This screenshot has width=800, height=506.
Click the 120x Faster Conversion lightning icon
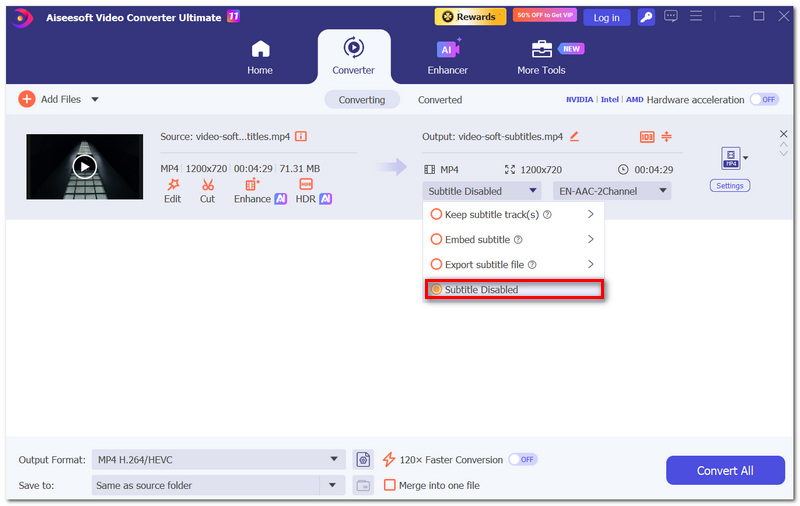tap(389, 460)
